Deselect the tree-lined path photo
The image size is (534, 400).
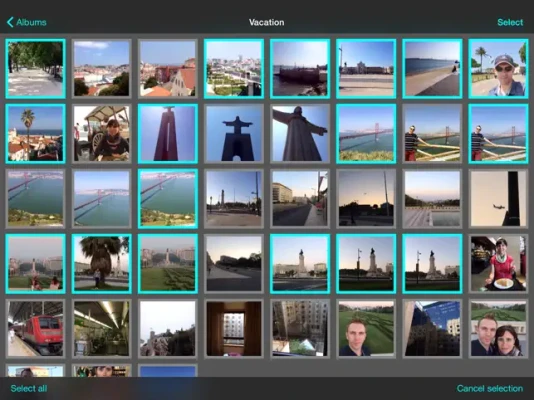[35, 69]
